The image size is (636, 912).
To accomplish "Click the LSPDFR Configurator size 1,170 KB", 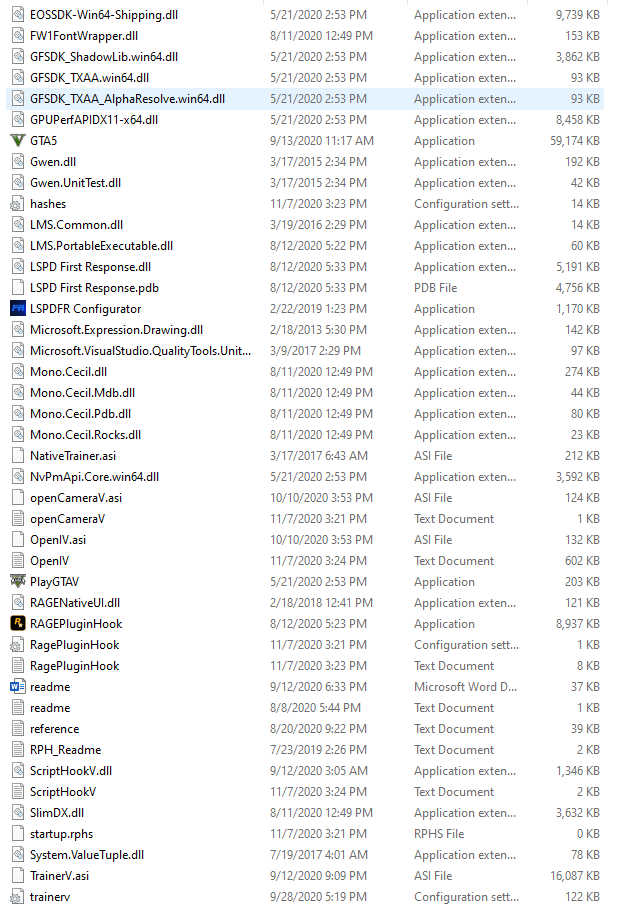I will click(578, 309).
